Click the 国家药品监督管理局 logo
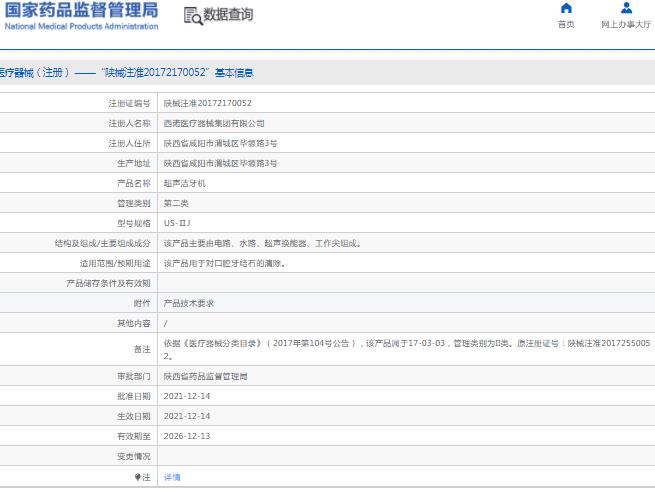Image resolution: width=655 pixels, height=491 pixels. coord(81,16)
